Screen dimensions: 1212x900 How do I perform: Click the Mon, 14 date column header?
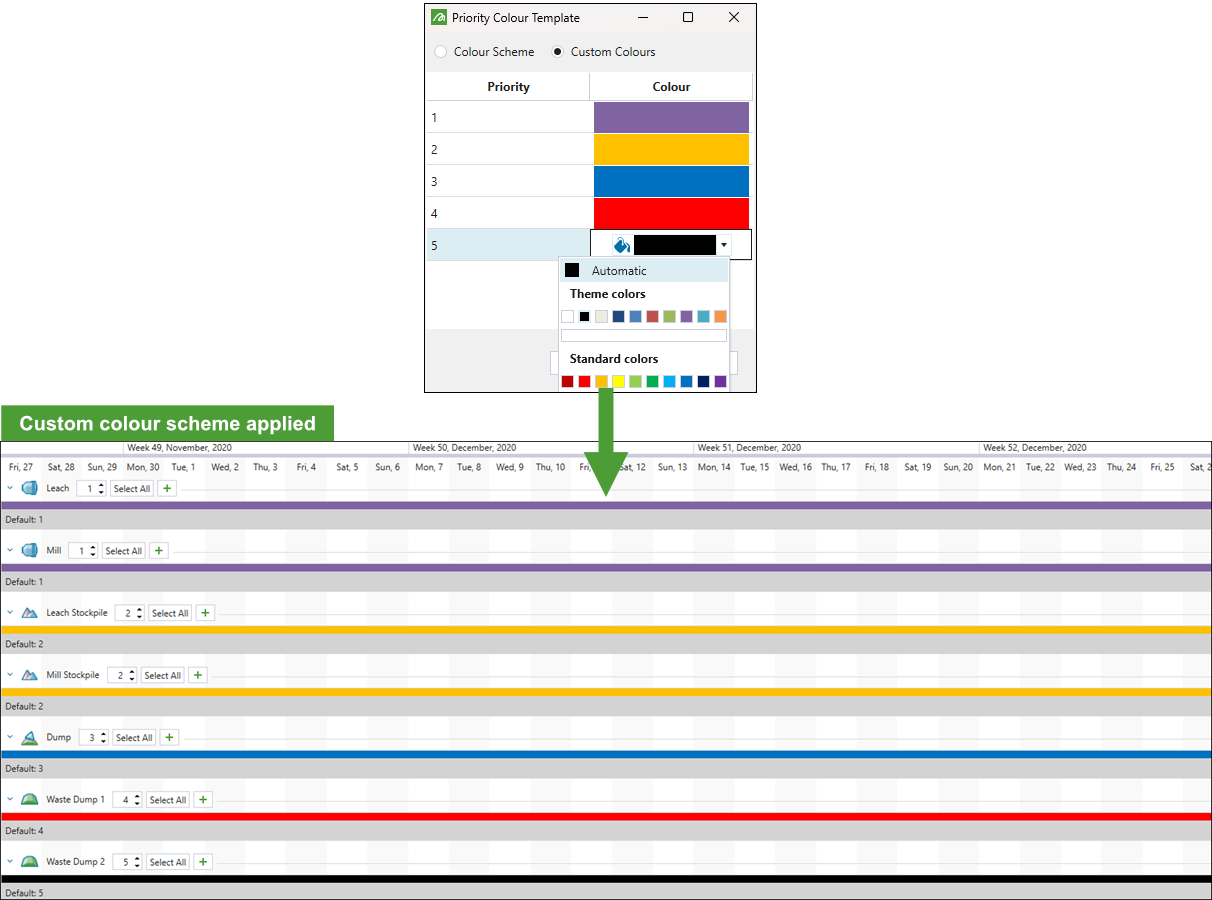714,467
